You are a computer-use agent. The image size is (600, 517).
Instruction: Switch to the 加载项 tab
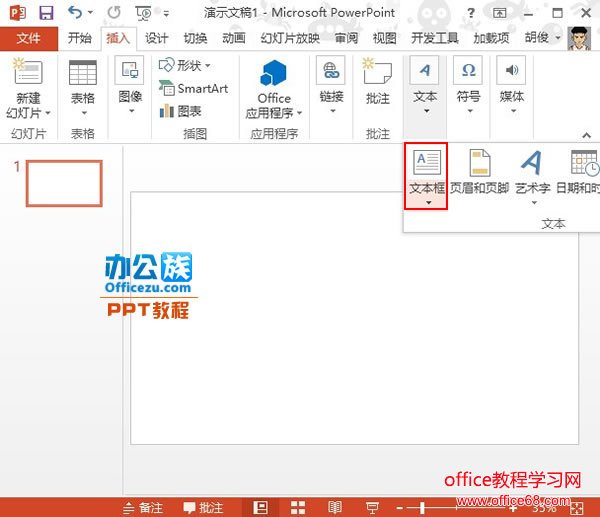[x=491, y=38]
